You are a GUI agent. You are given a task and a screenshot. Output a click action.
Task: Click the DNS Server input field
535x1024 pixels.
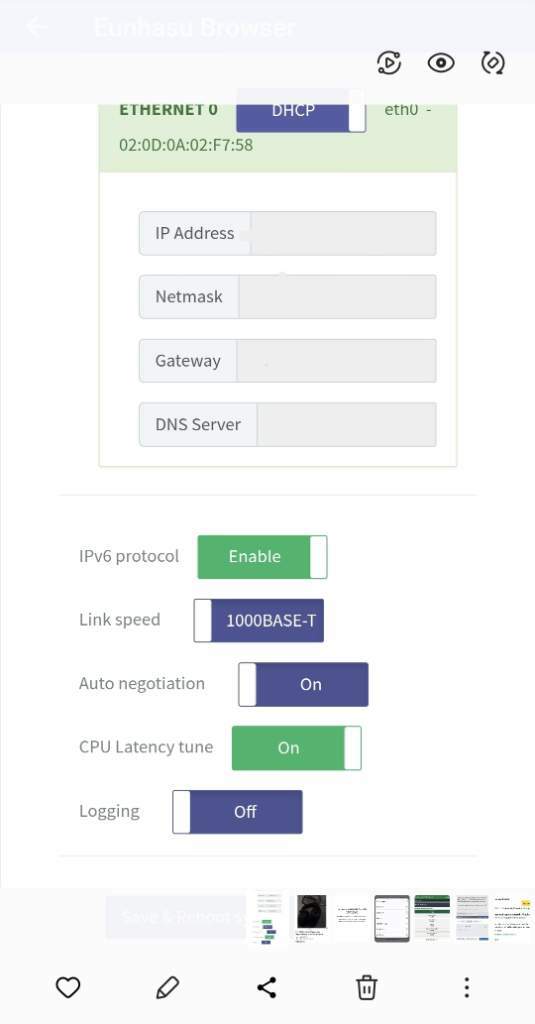(347, 424)
